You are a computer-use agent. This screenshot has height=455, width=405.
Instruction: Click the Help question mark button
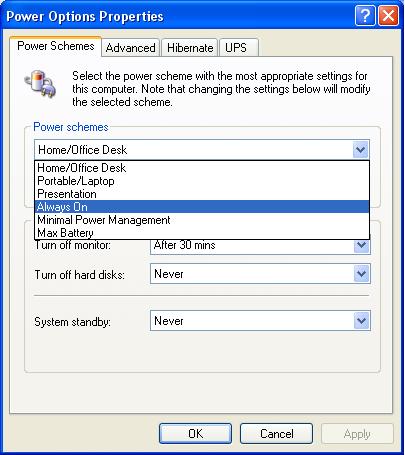[365, 15]
